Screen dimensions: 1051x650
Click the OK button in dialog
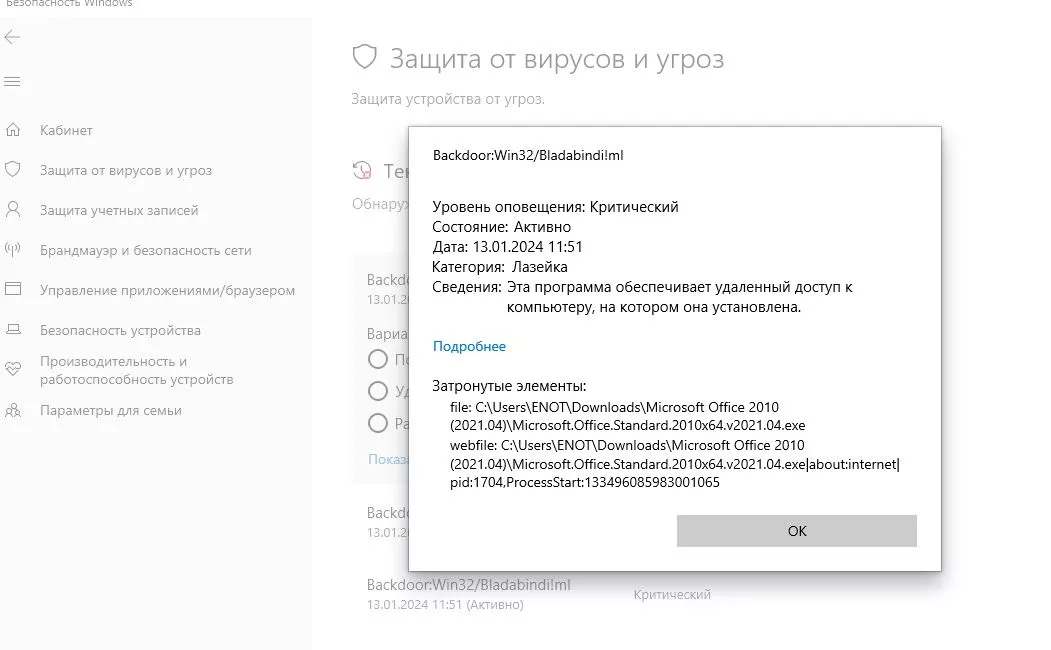(796, 531)
